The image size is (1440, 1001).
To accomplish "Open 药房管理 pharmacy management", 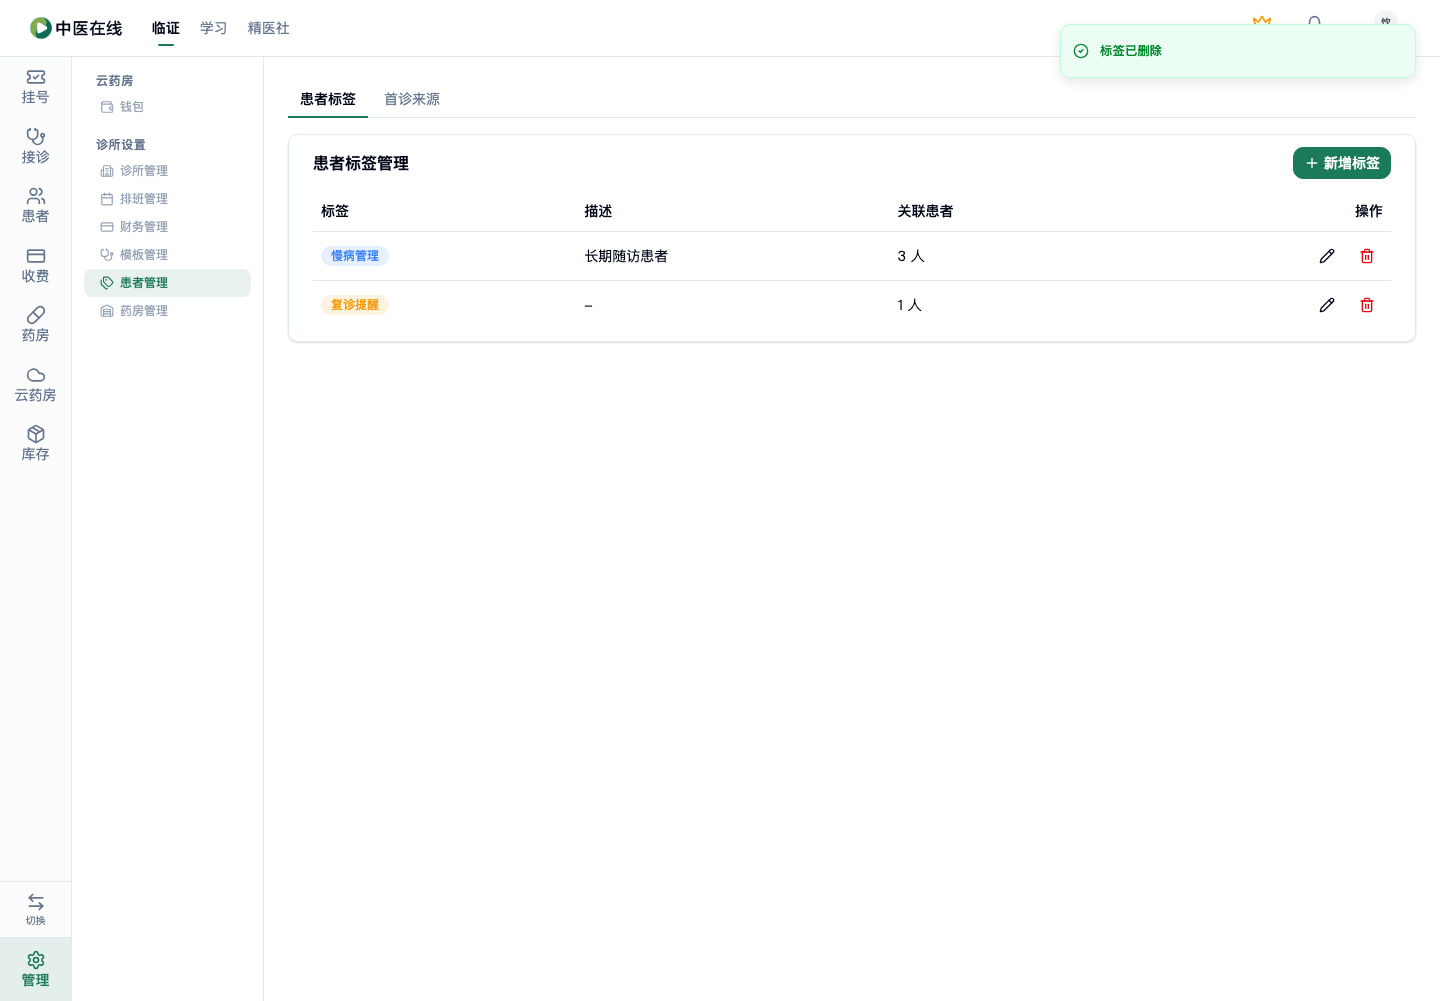I will (x=167, y=311).
